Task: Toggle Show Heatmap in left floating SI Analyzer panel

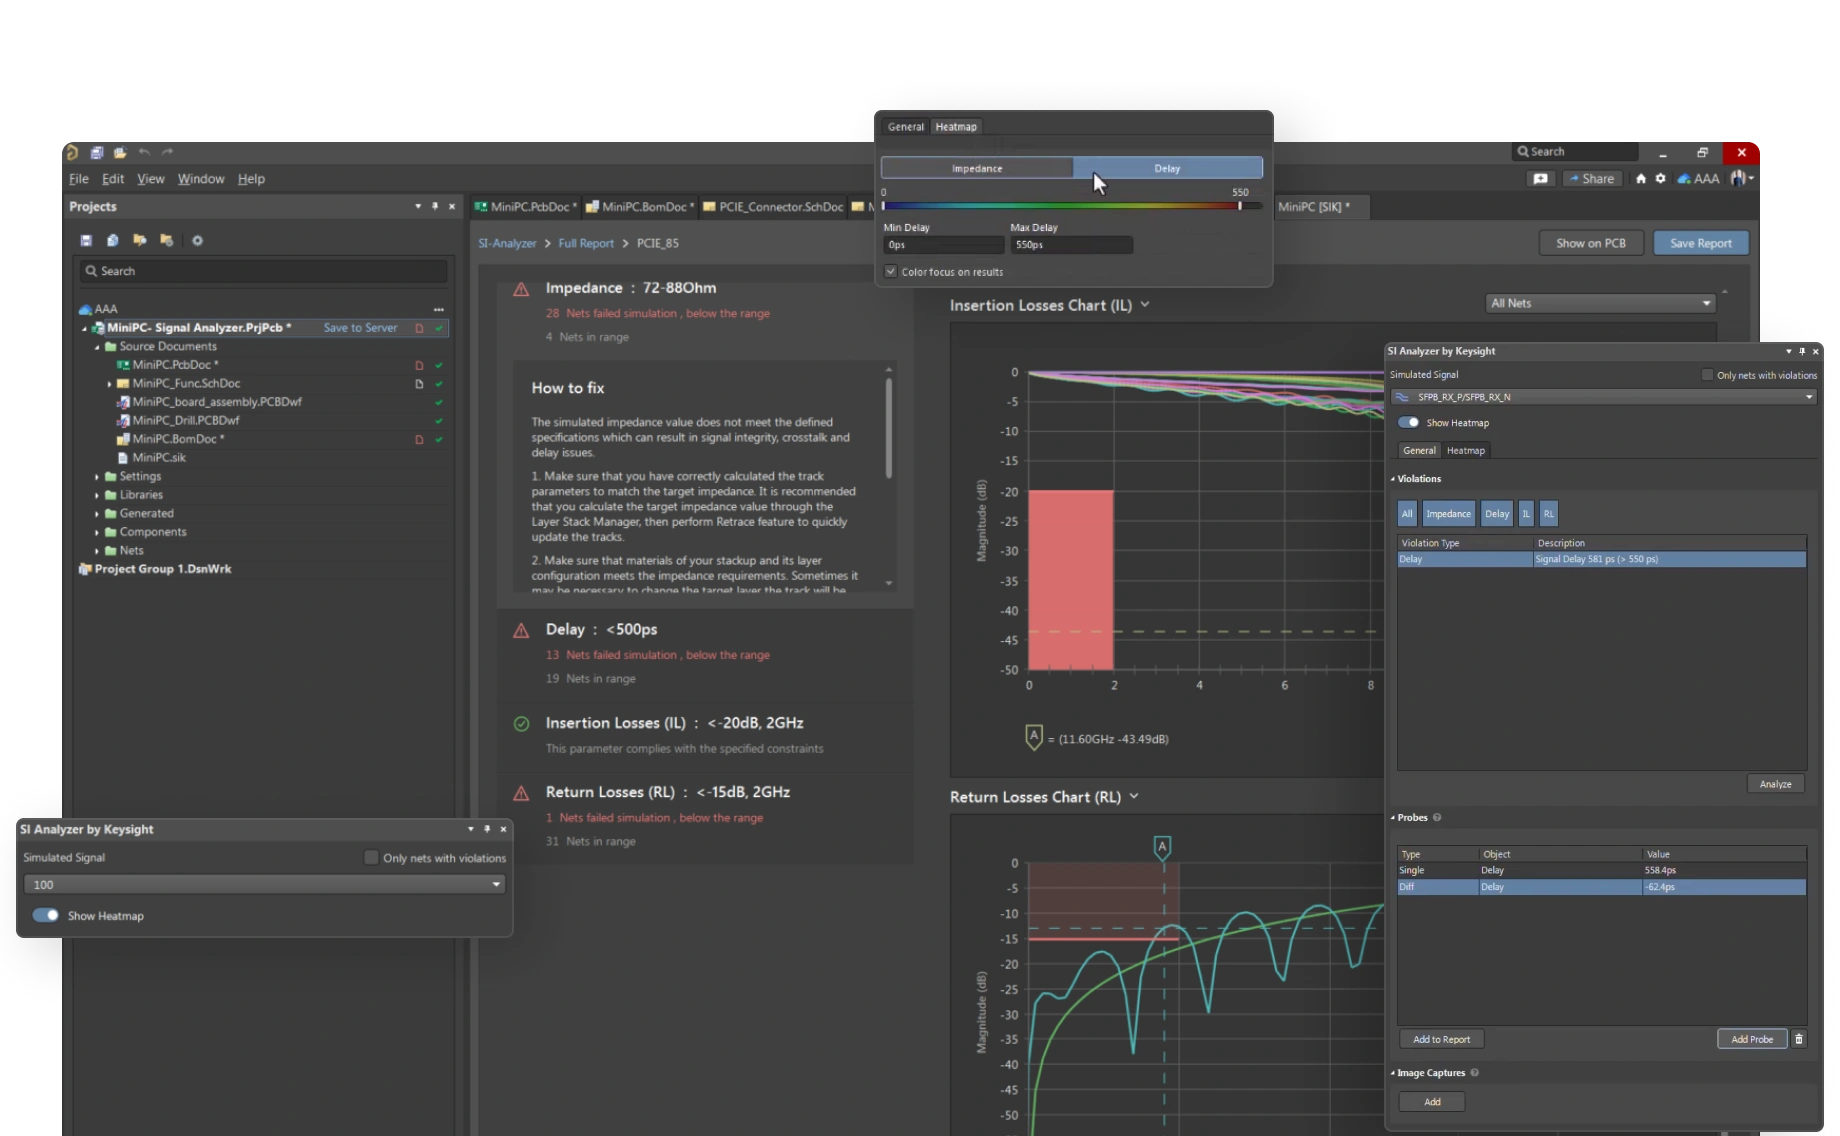Action: tap(45, 915)
